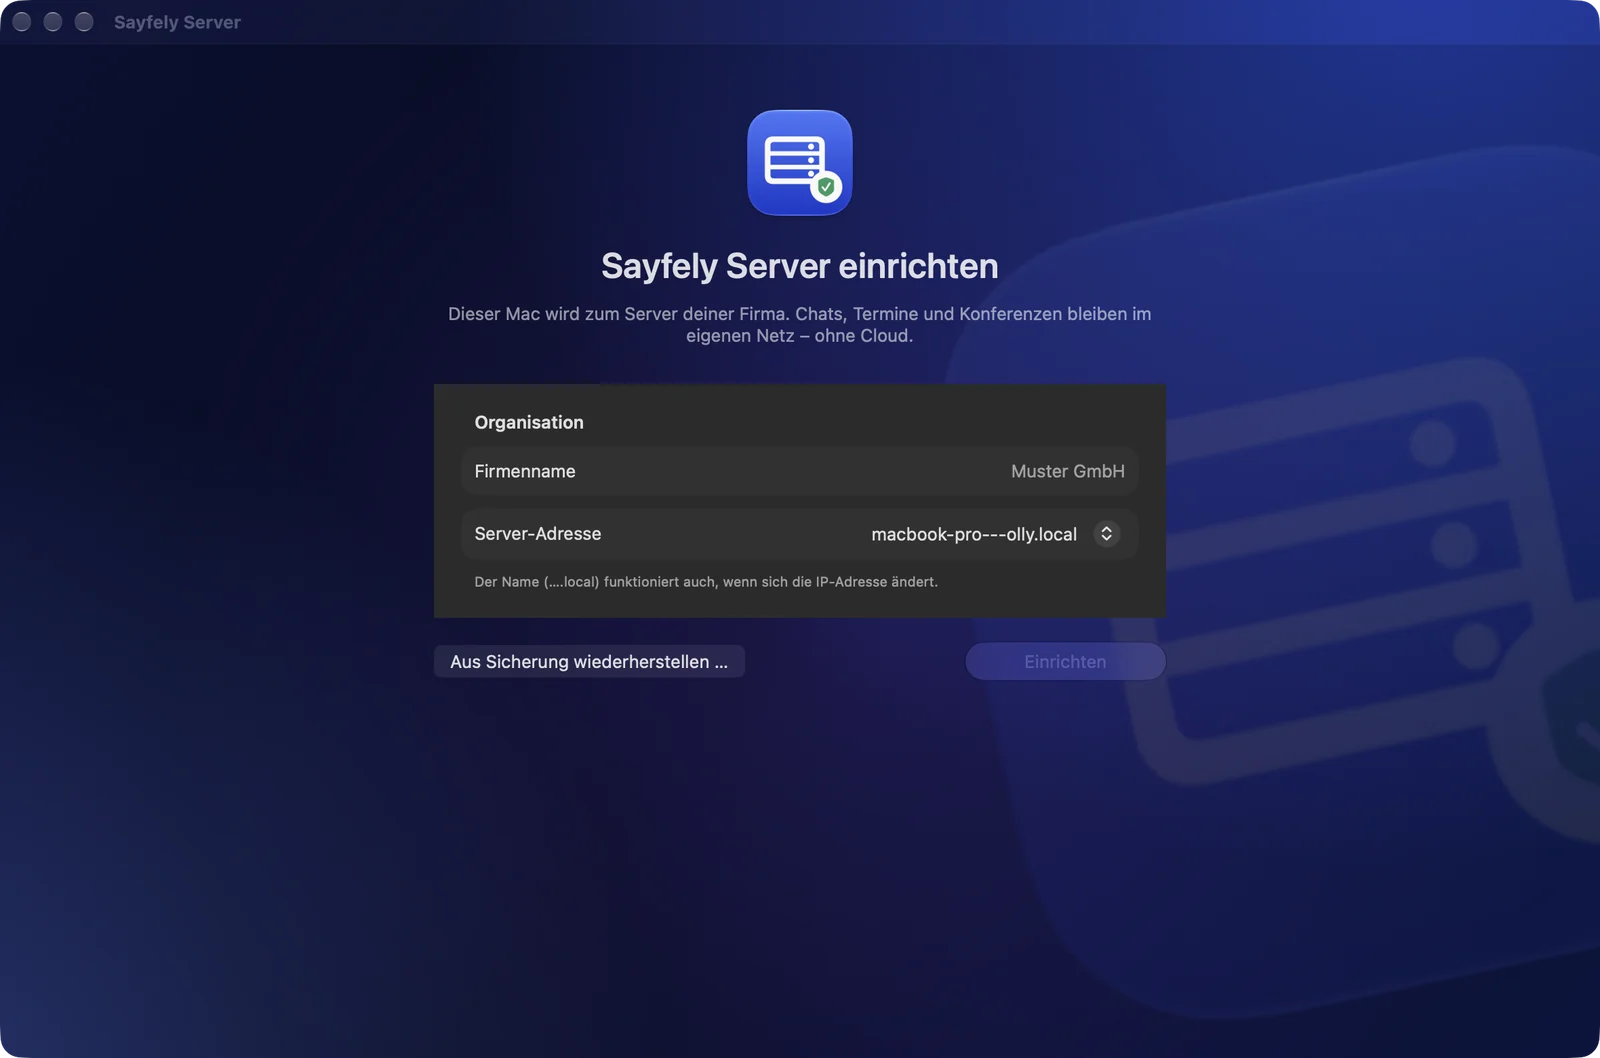Click the Sayfely Server app icon

pos(799,162)
